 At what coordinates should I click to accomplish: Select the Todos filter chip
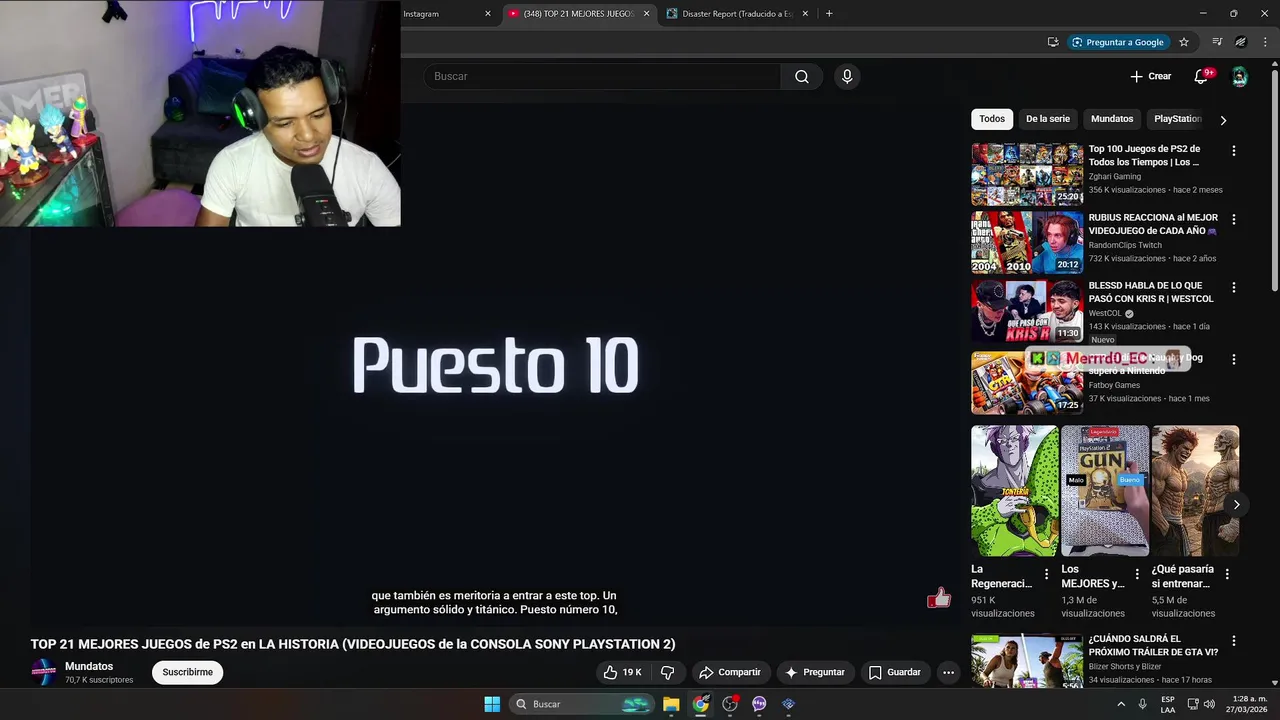992,119
